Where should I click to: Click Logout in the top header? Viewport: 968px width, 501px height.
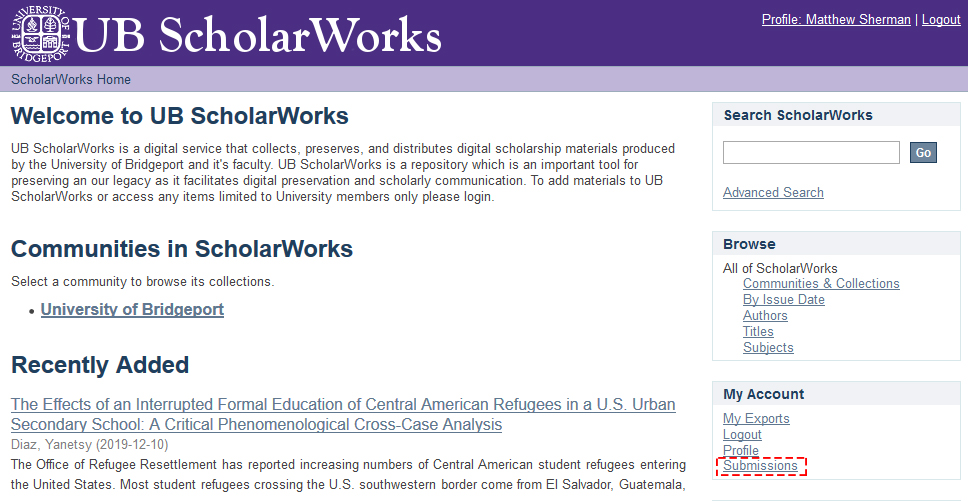coord(941,19)
